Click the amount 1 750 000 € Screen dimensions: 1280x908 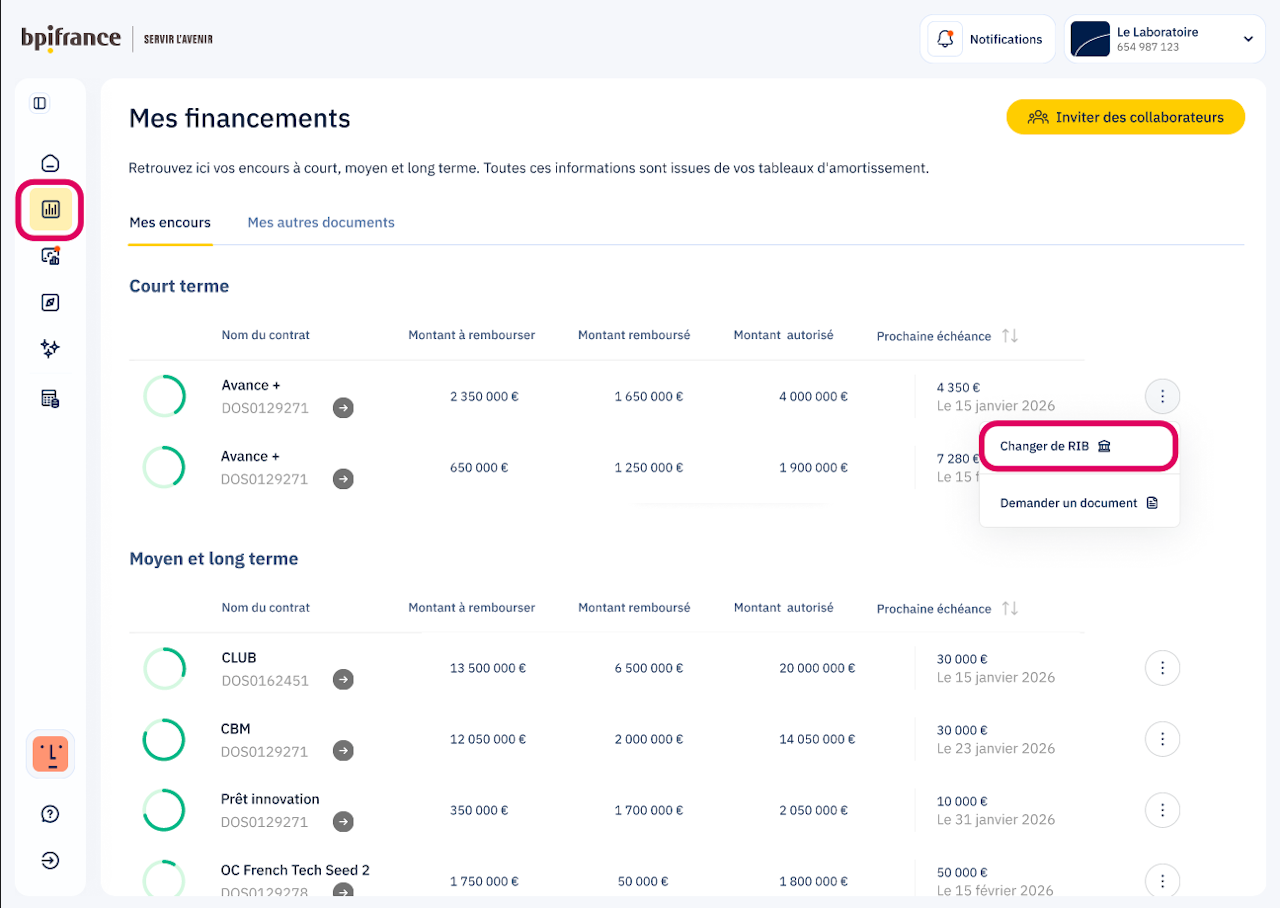[x=484, y=881]
